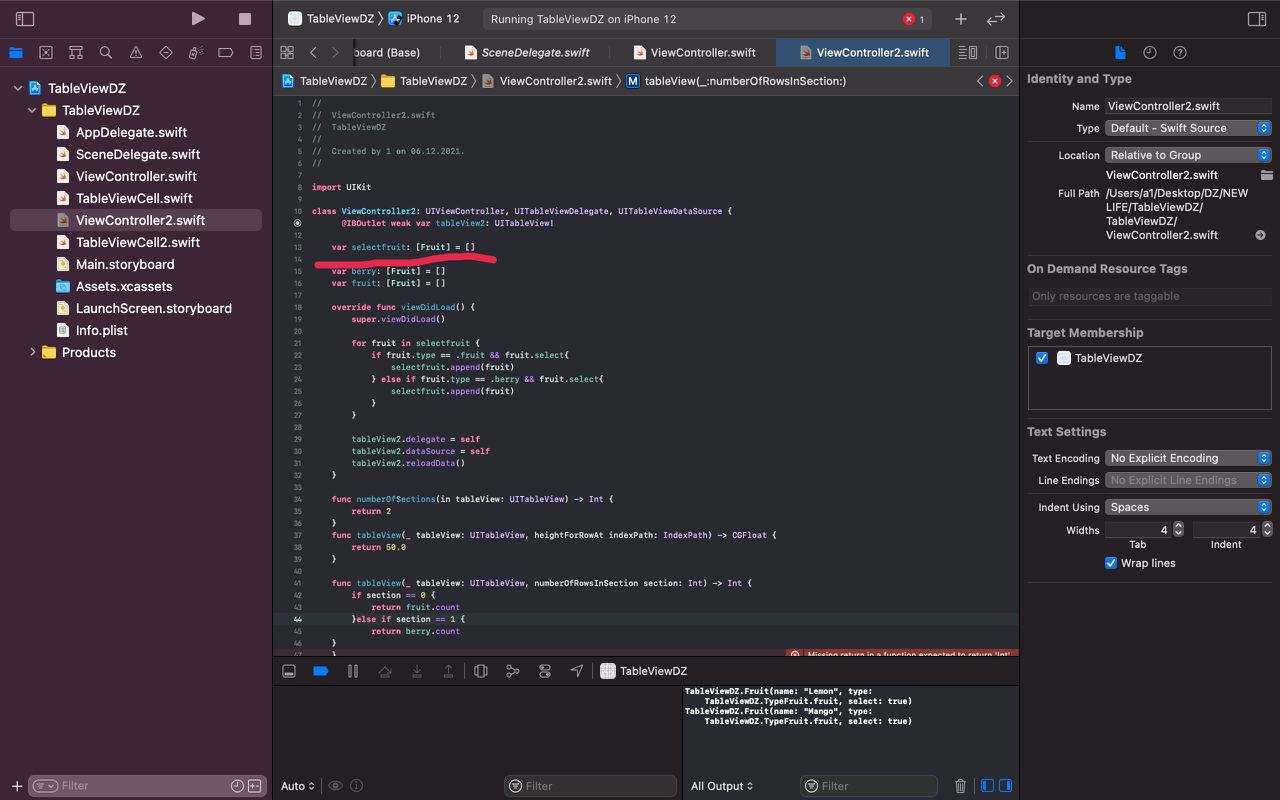The image size is (1280, 800).
Task: Select the ViewController2.swift tab
Action: 863,52
